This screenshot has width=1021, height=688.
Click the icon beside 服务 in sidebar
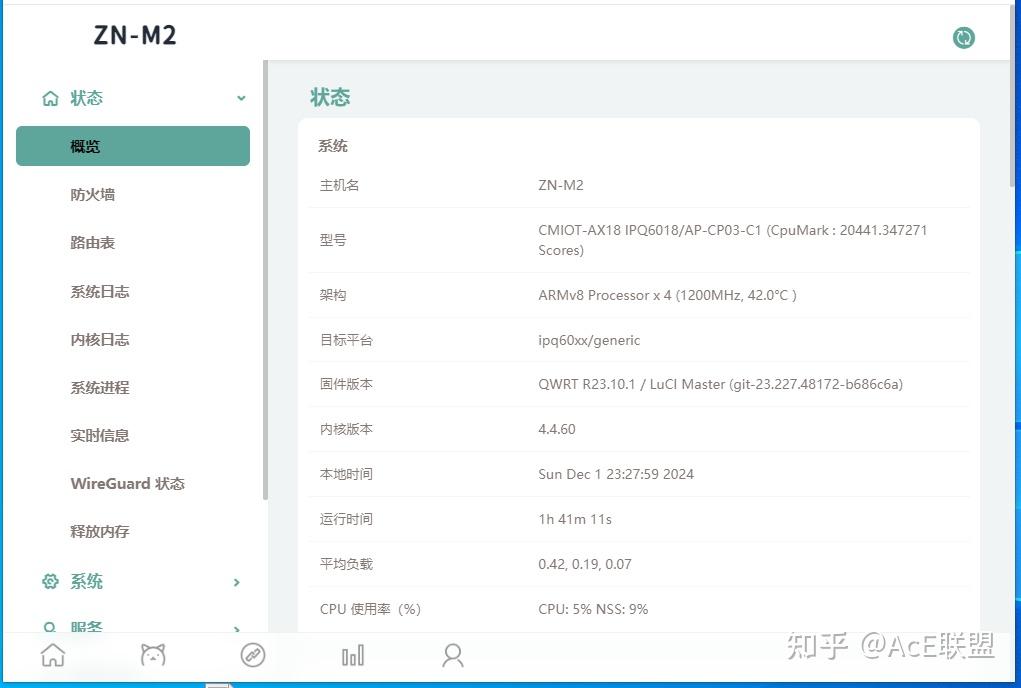click(x=49, y=627)
